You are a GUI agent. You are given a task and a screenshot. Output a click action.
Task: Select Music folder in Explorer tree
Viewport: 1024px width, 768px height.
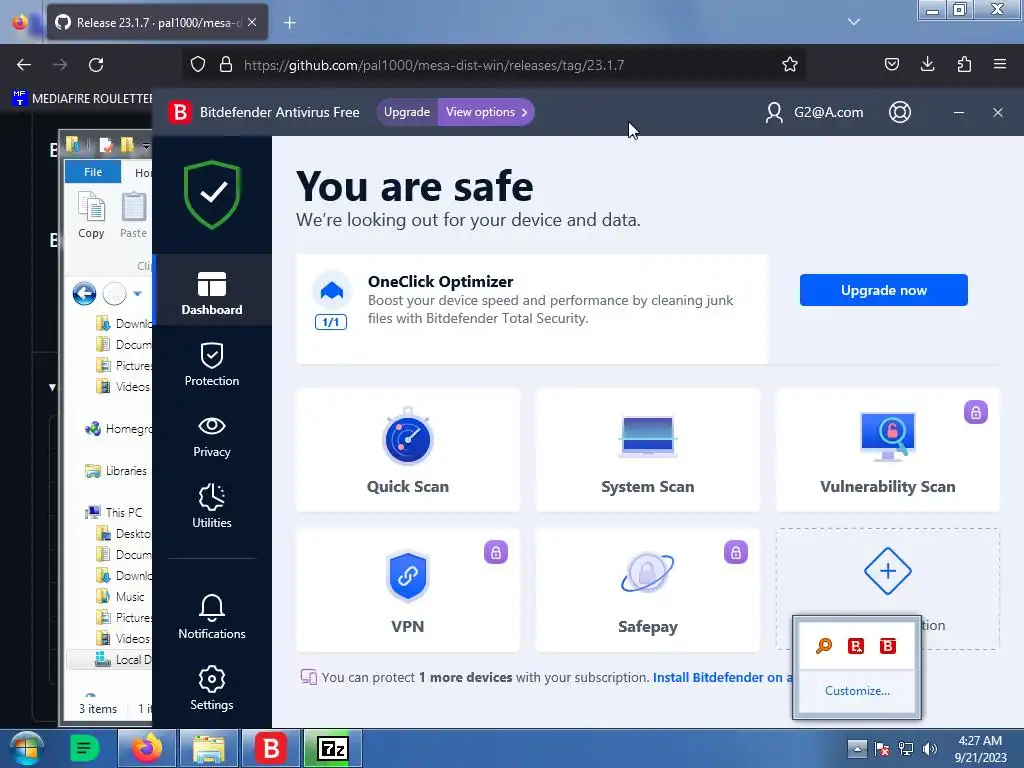coord(121,596)
